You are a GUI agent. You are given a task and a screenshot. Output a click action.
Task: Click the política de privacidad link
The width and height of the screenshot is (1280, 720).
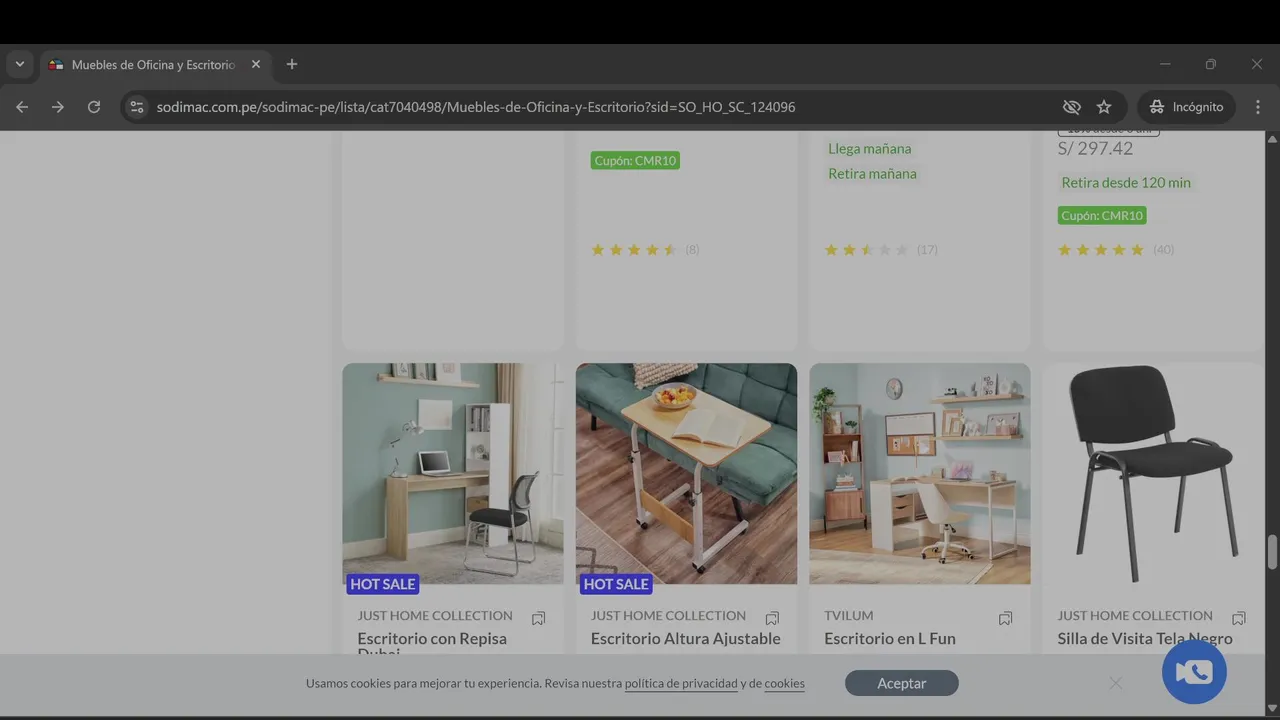point(681,684)
